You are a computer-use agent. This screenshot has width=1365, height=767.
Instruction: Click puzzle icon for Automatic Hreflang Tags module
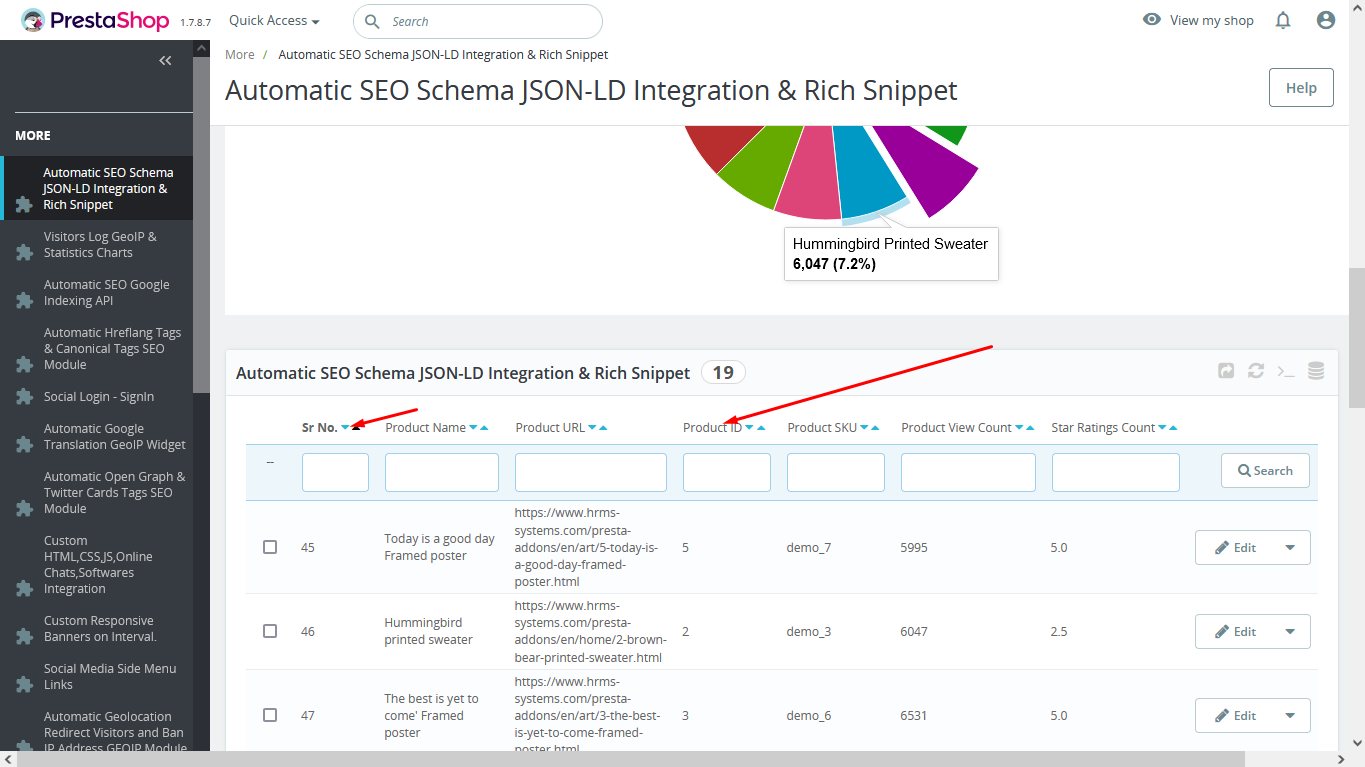[24, 364]
